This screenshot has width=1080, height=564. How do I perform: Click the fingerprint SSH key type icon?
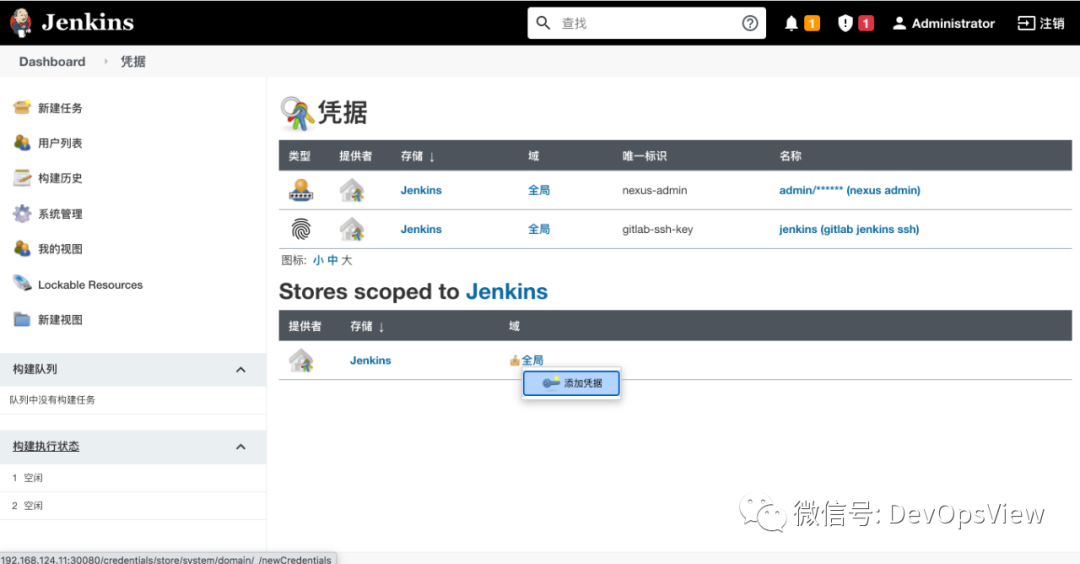click(301, 229)
